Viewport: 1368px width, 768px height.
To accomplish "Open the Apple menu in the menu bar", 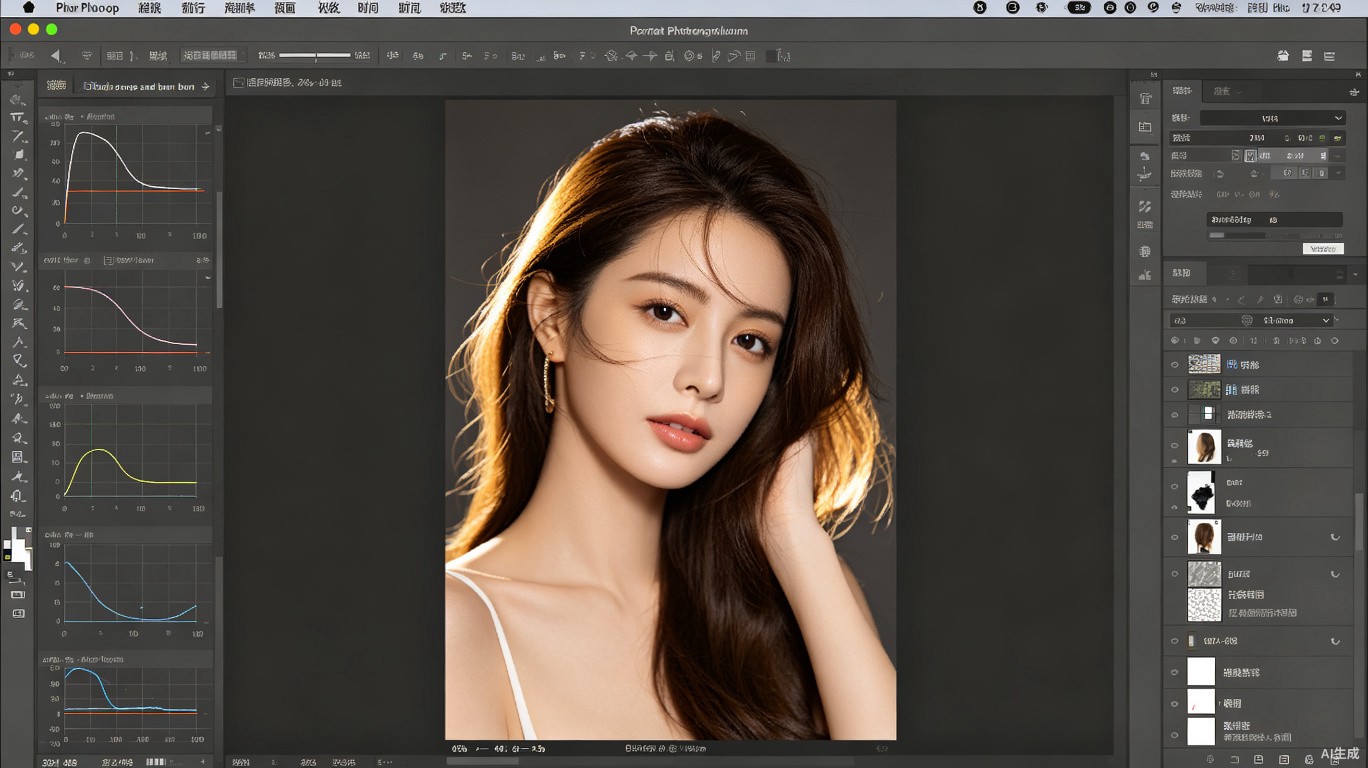I will (28, 7).
